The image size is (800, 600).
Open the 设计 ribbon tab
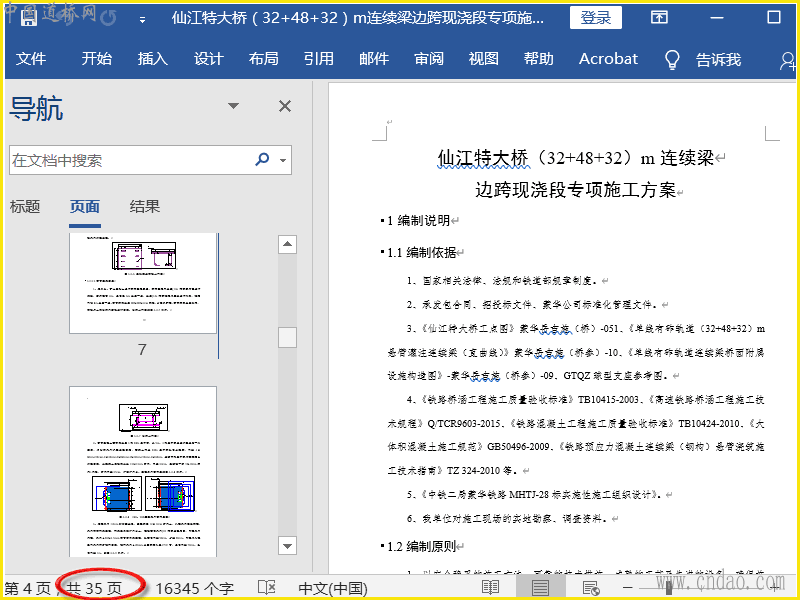(208, 59)
